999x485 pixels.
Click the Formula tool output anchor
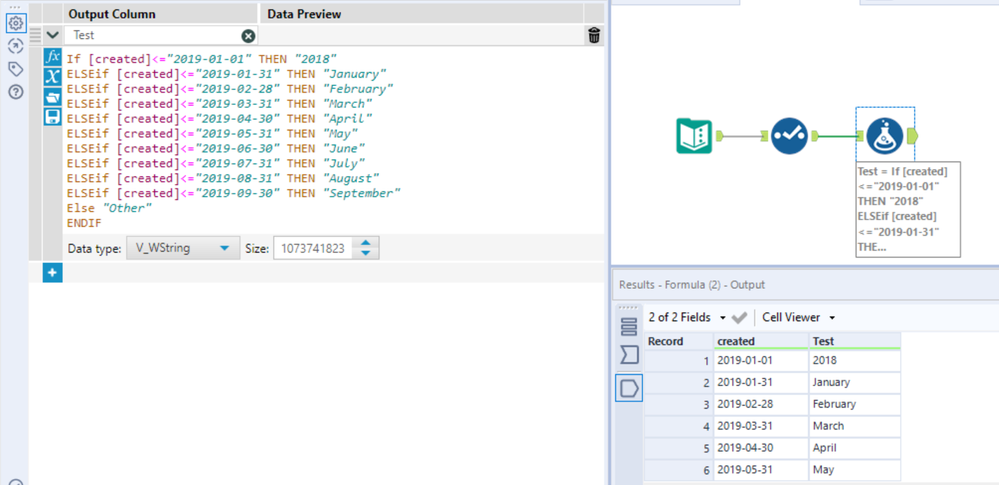click(911, 136)
